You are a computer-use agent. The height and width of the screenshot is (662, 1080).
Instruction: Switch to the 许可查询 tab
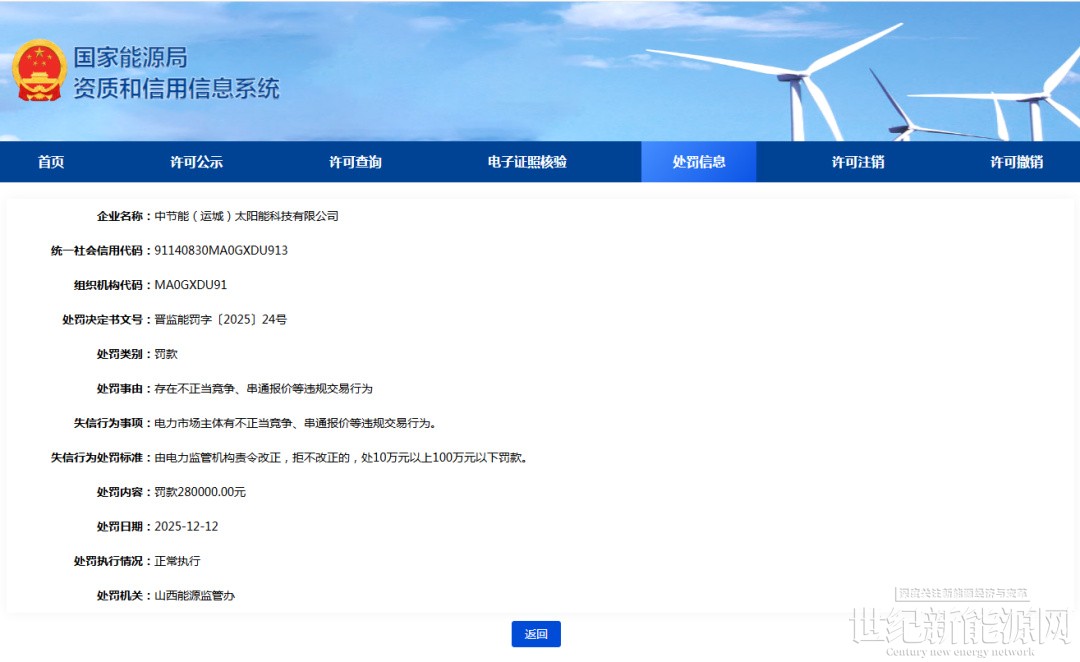click(355, 162)
